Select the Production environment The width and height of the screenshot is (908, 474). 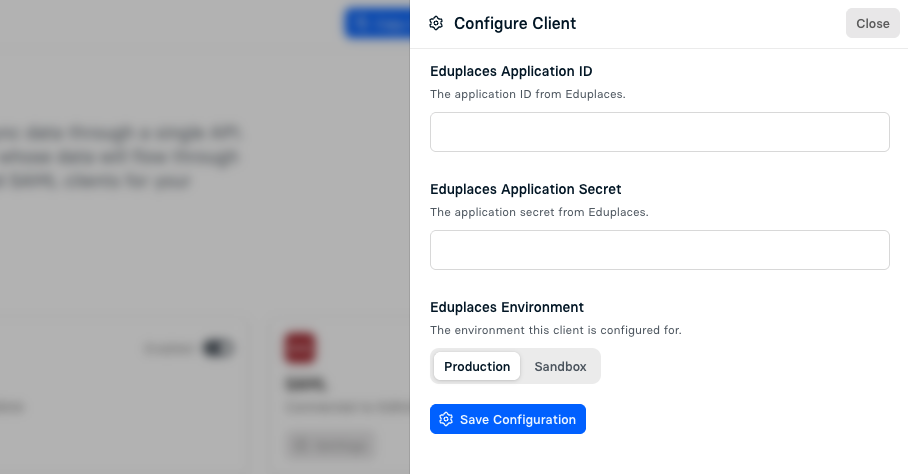coord(477,366)
